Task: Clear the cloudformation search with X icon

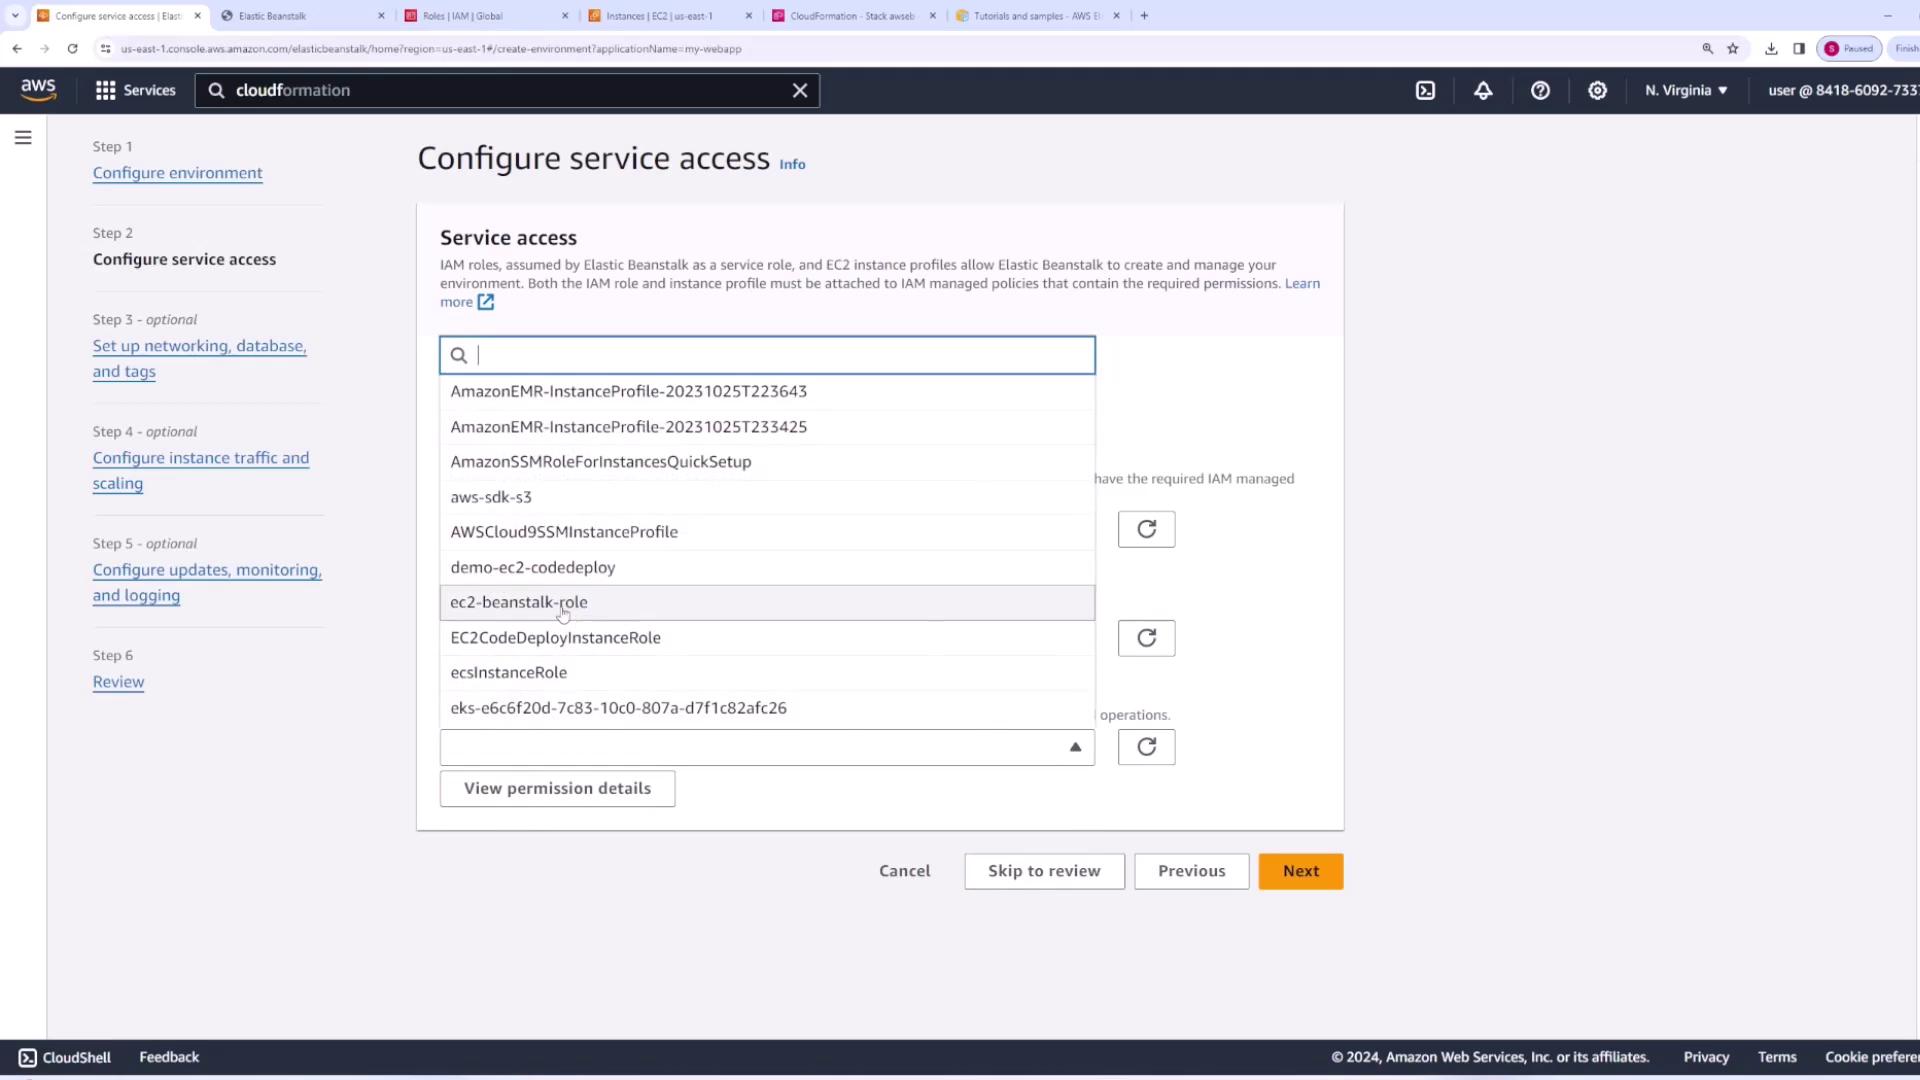Action: (x=800, y=90)
